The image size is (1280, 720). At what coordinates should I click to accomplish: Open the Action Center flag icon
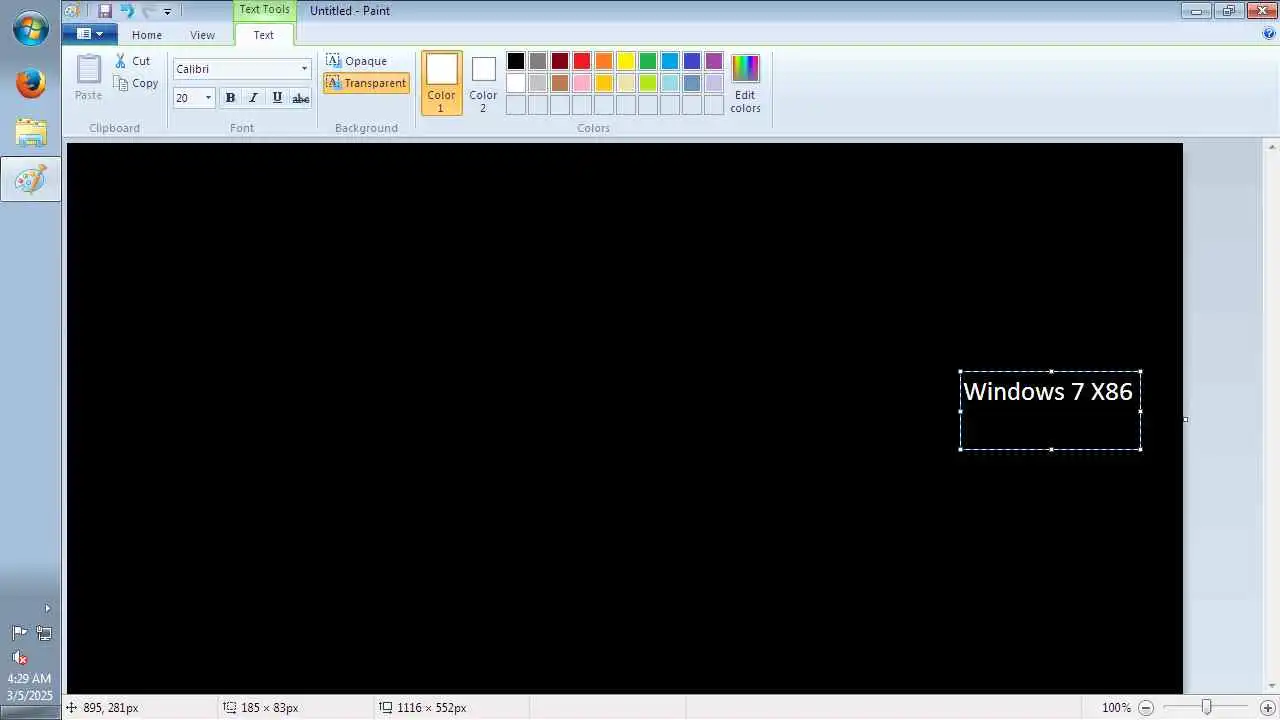pos(19,633)
